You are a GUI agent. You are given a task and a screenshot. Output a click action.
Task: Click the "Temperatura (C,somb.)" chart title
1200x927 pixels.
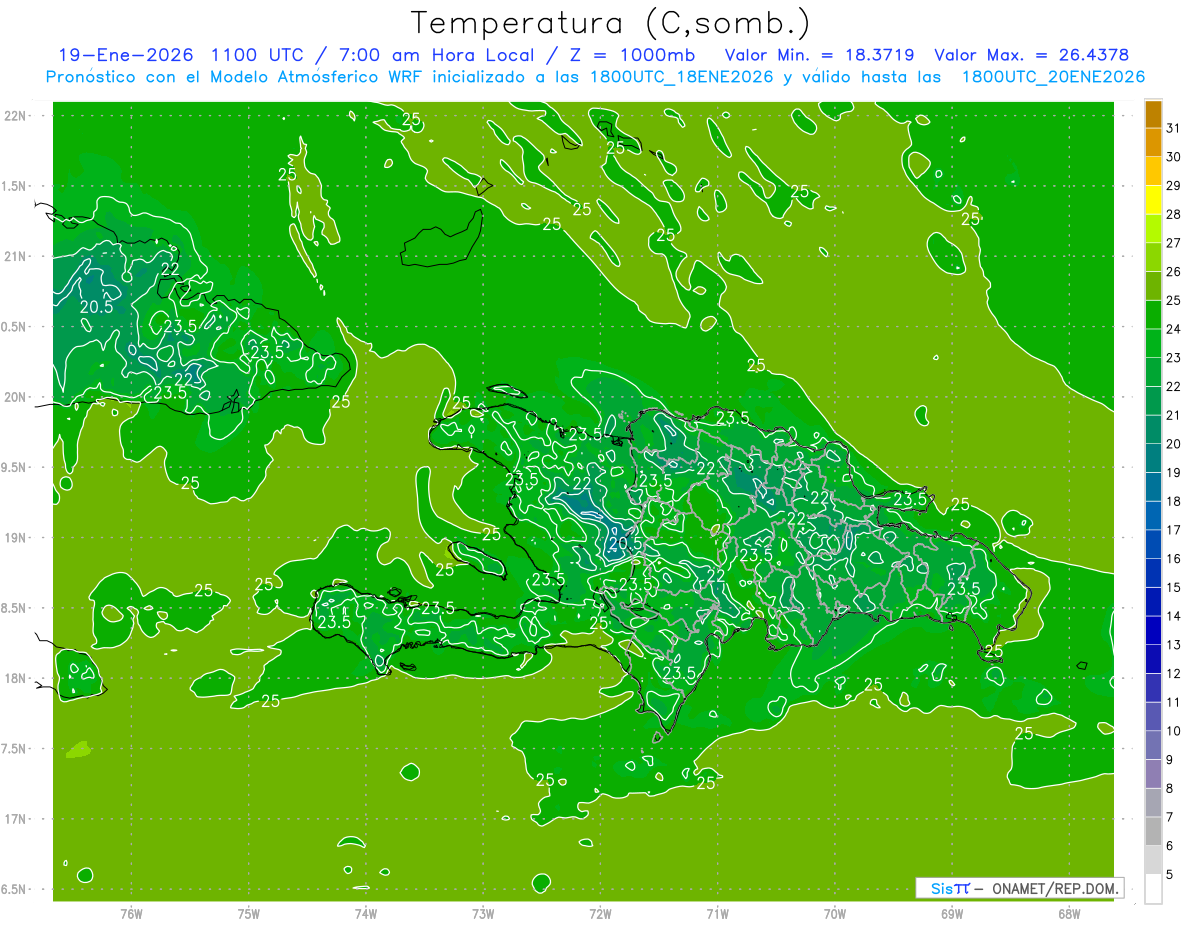pyautogui.click(x=611, y=22)
